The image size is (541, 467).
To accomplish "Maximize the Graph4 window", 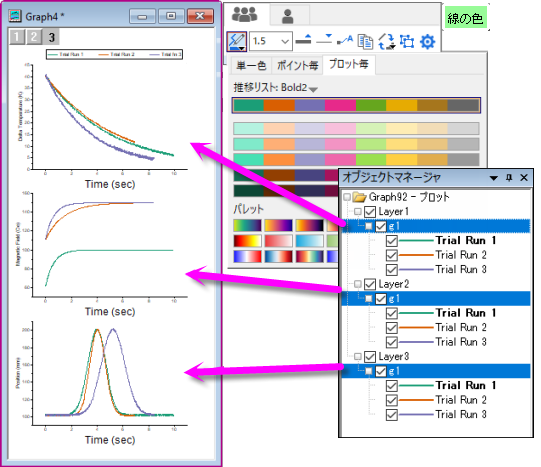I will point(171,16).
